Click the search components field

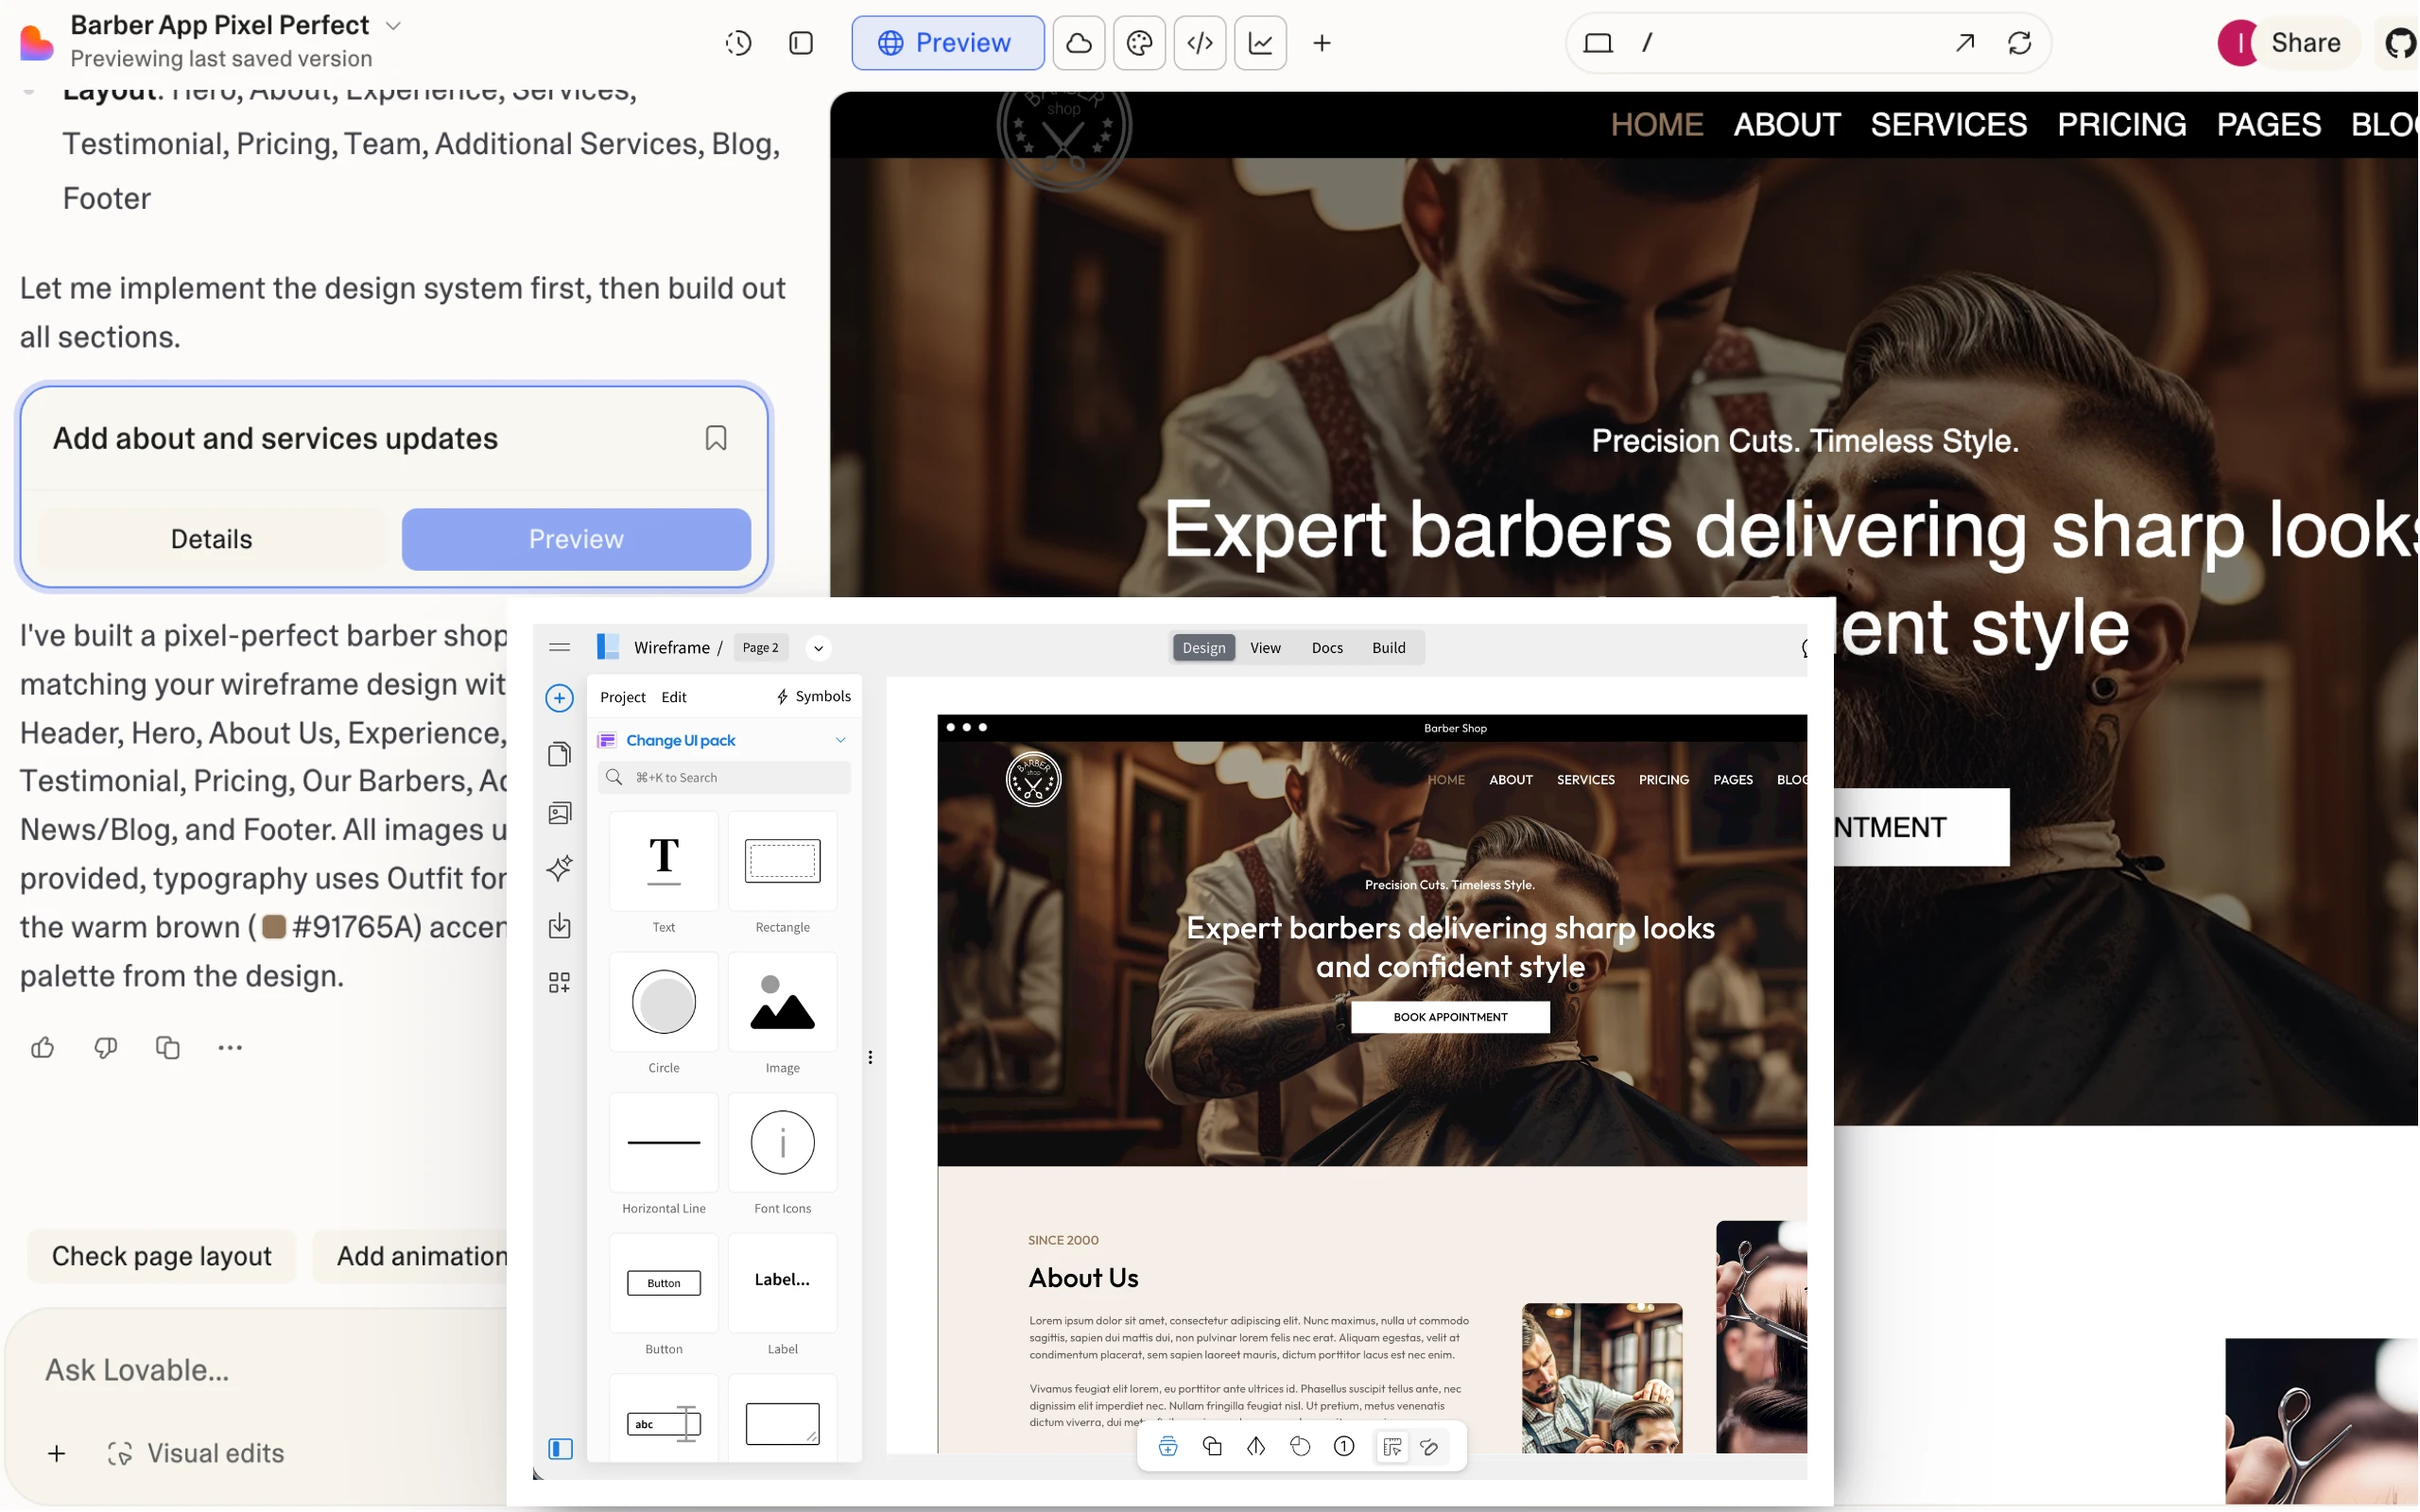tap(725, 777)
